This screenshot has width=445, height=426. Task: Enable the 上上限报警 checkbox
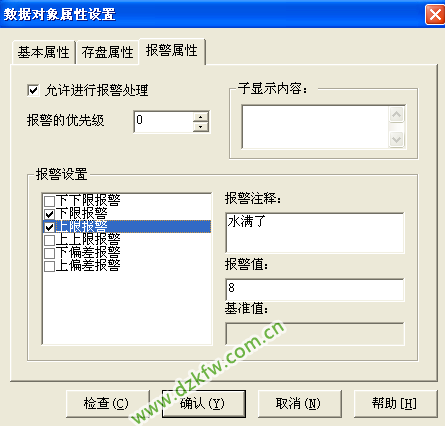pos(50,240)
